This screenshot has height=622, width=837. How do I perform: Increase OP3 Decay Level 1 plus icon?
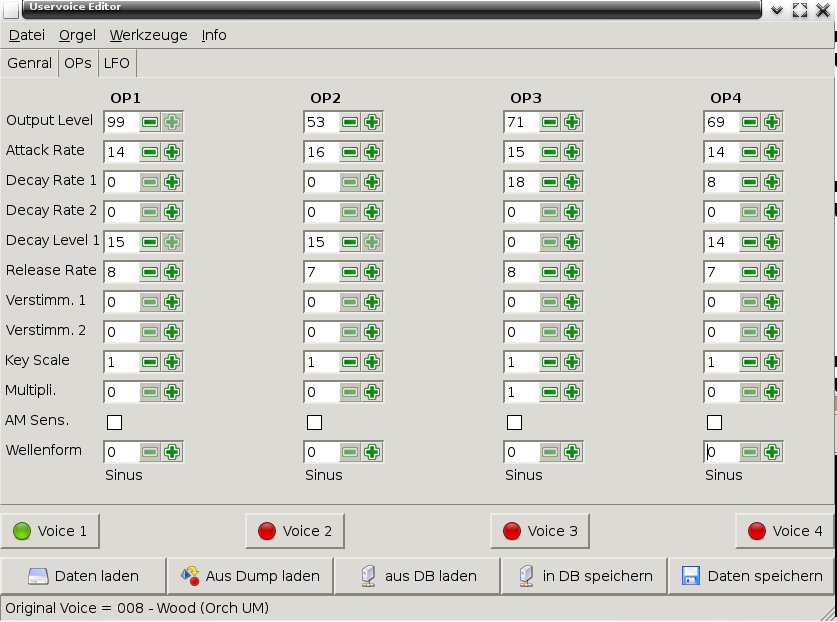(x=572, y=242)
